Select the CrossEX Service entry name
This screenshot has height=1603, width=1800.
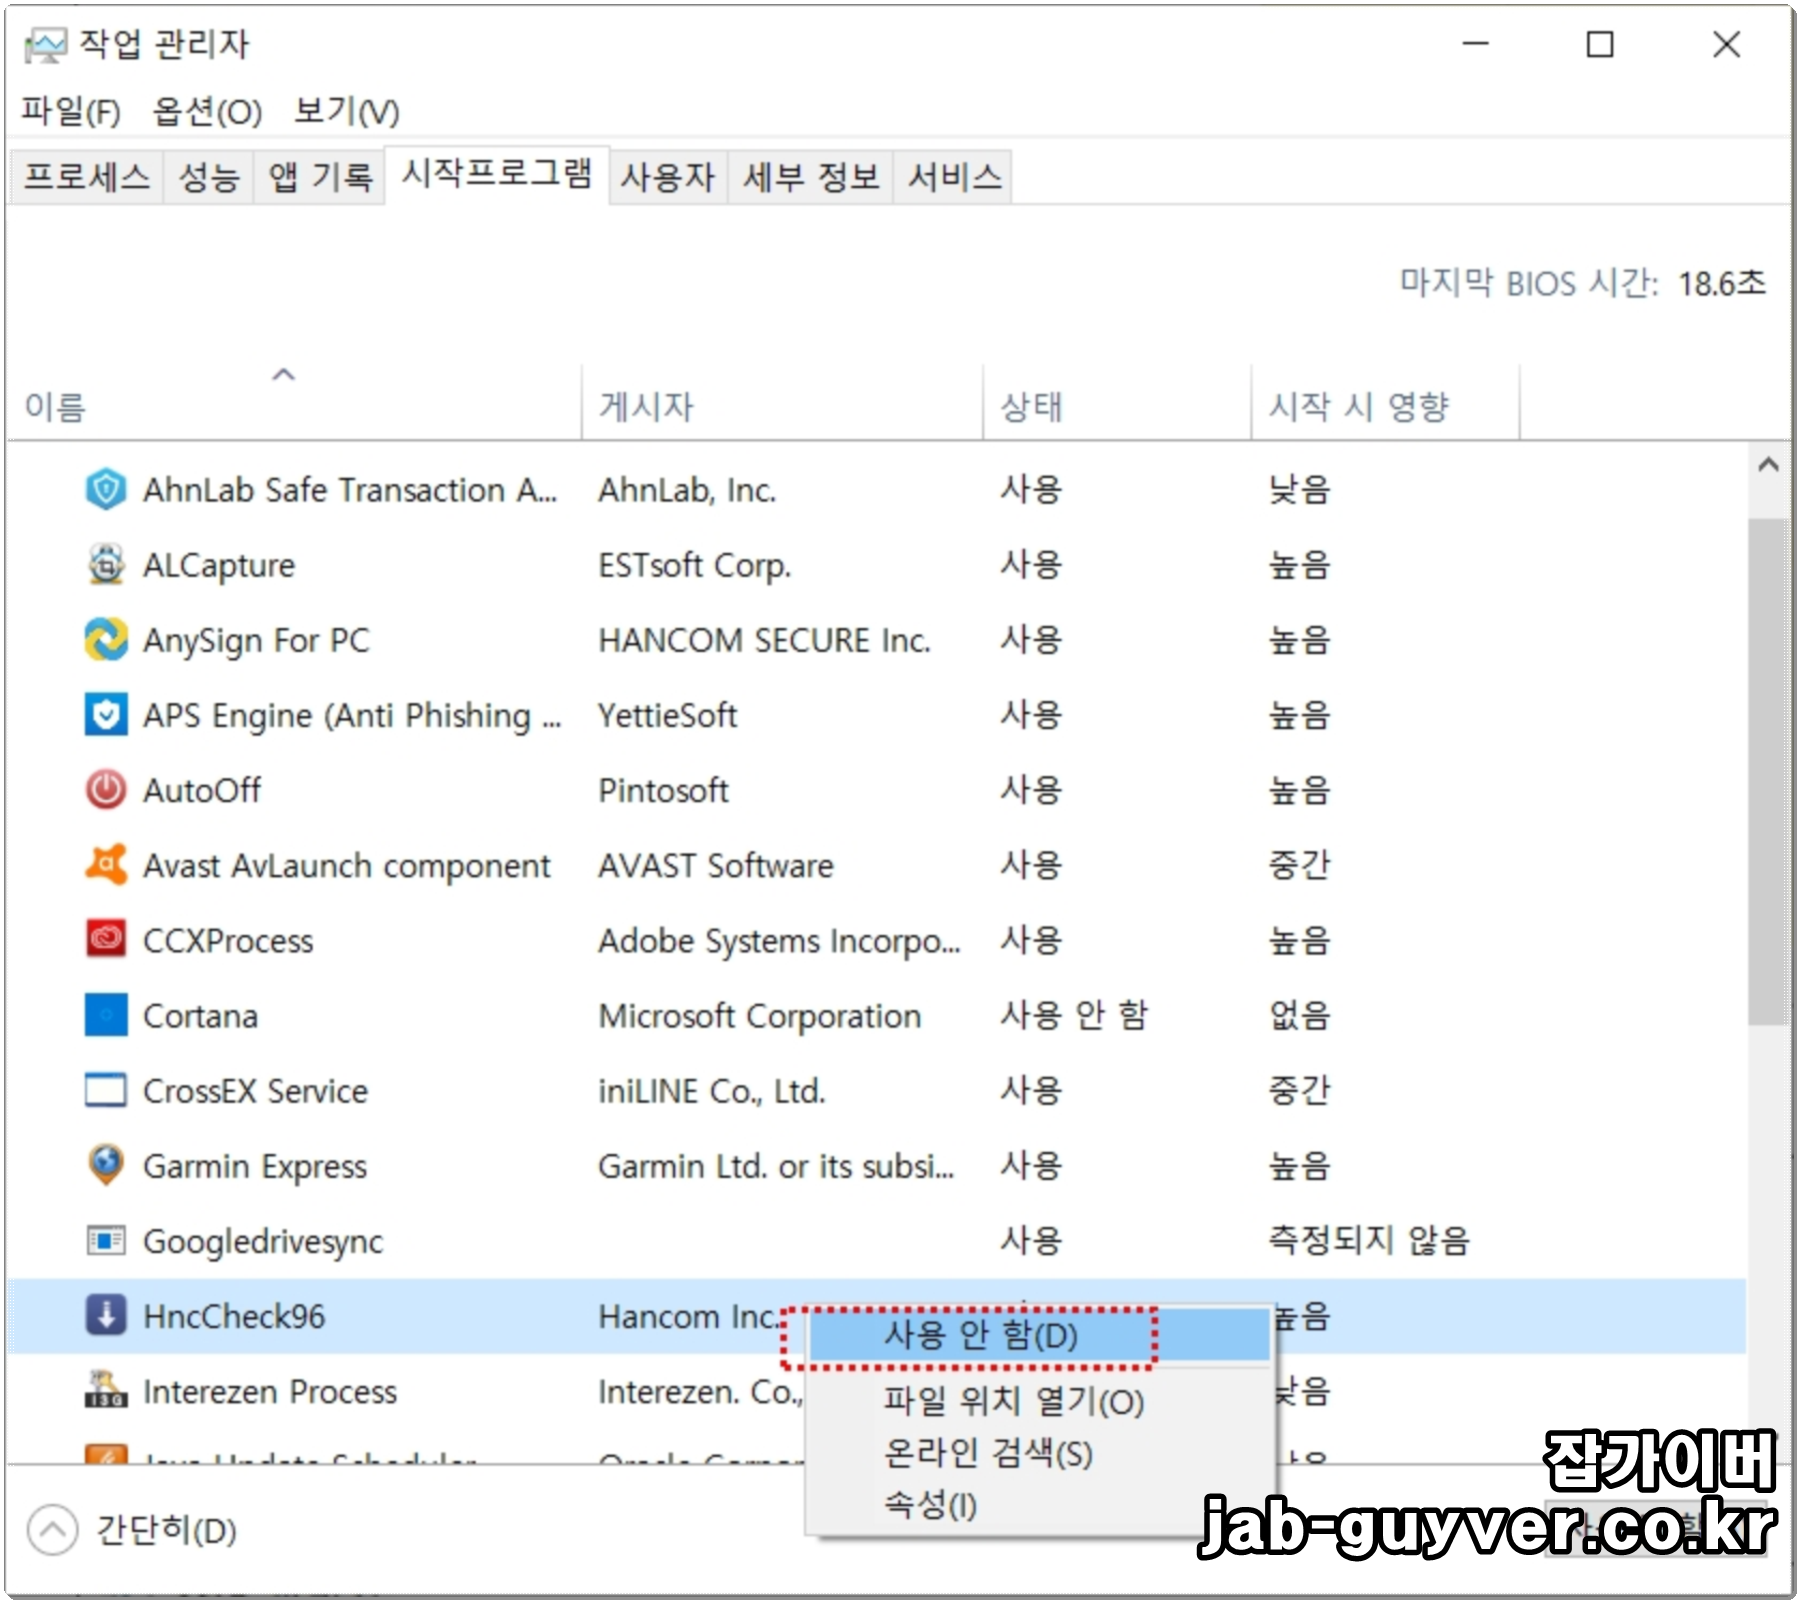tap(256, 1090)
